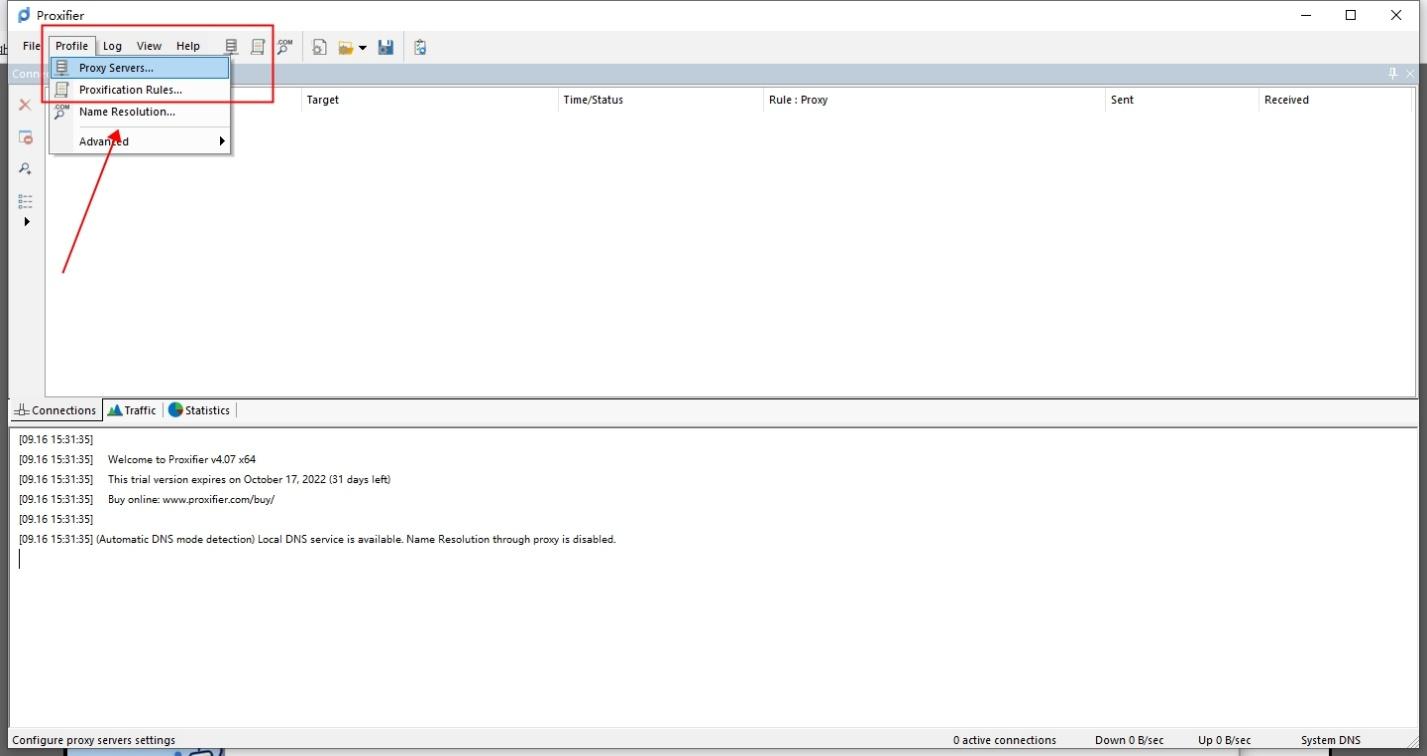This screenshot has height=756, width=1427.
Task: Open Proxy Servers via toolbar icon
Action: pos(231,46)
